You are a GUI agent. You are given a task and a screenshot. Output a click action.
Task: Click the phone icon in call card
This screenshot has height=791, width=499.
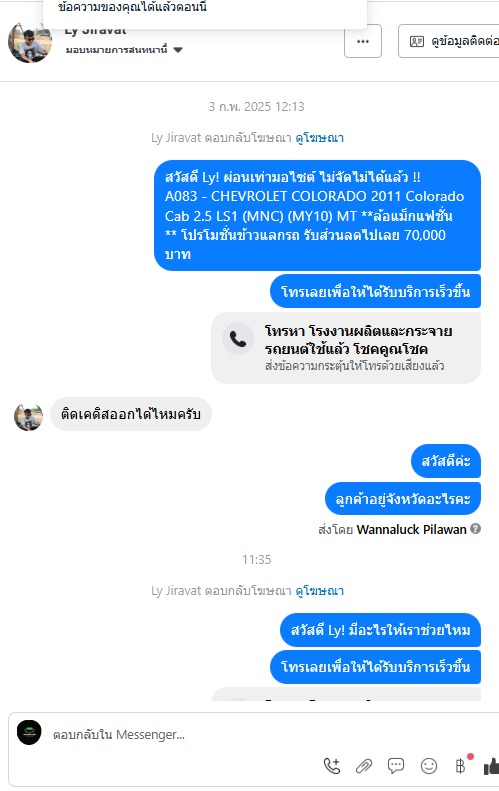click(x=238, y=338)
